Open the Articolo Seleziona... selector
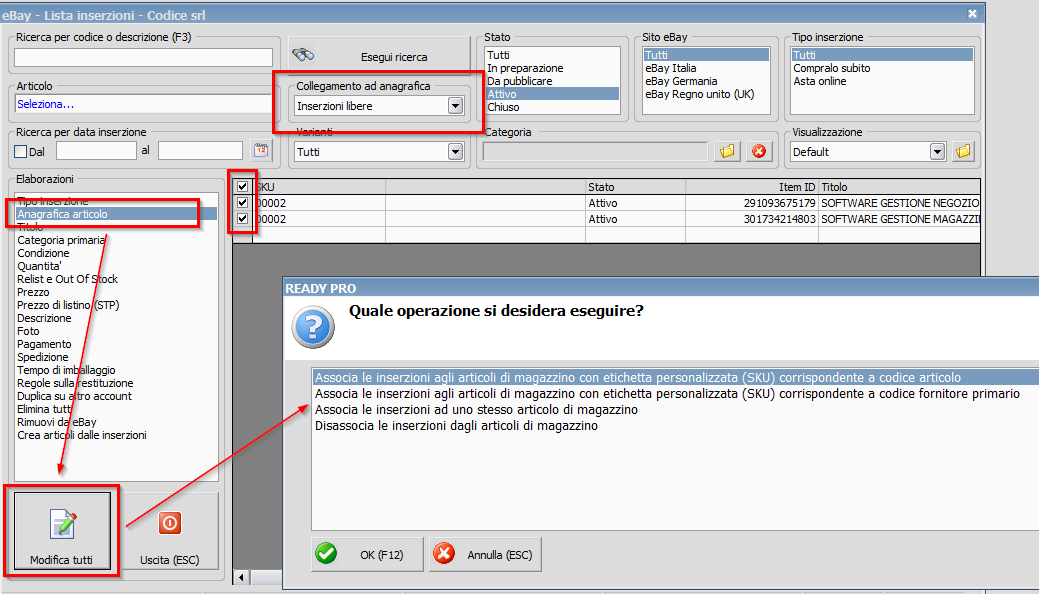The image size is (1039, 594). pyautogui.click(x=142, y=104)
